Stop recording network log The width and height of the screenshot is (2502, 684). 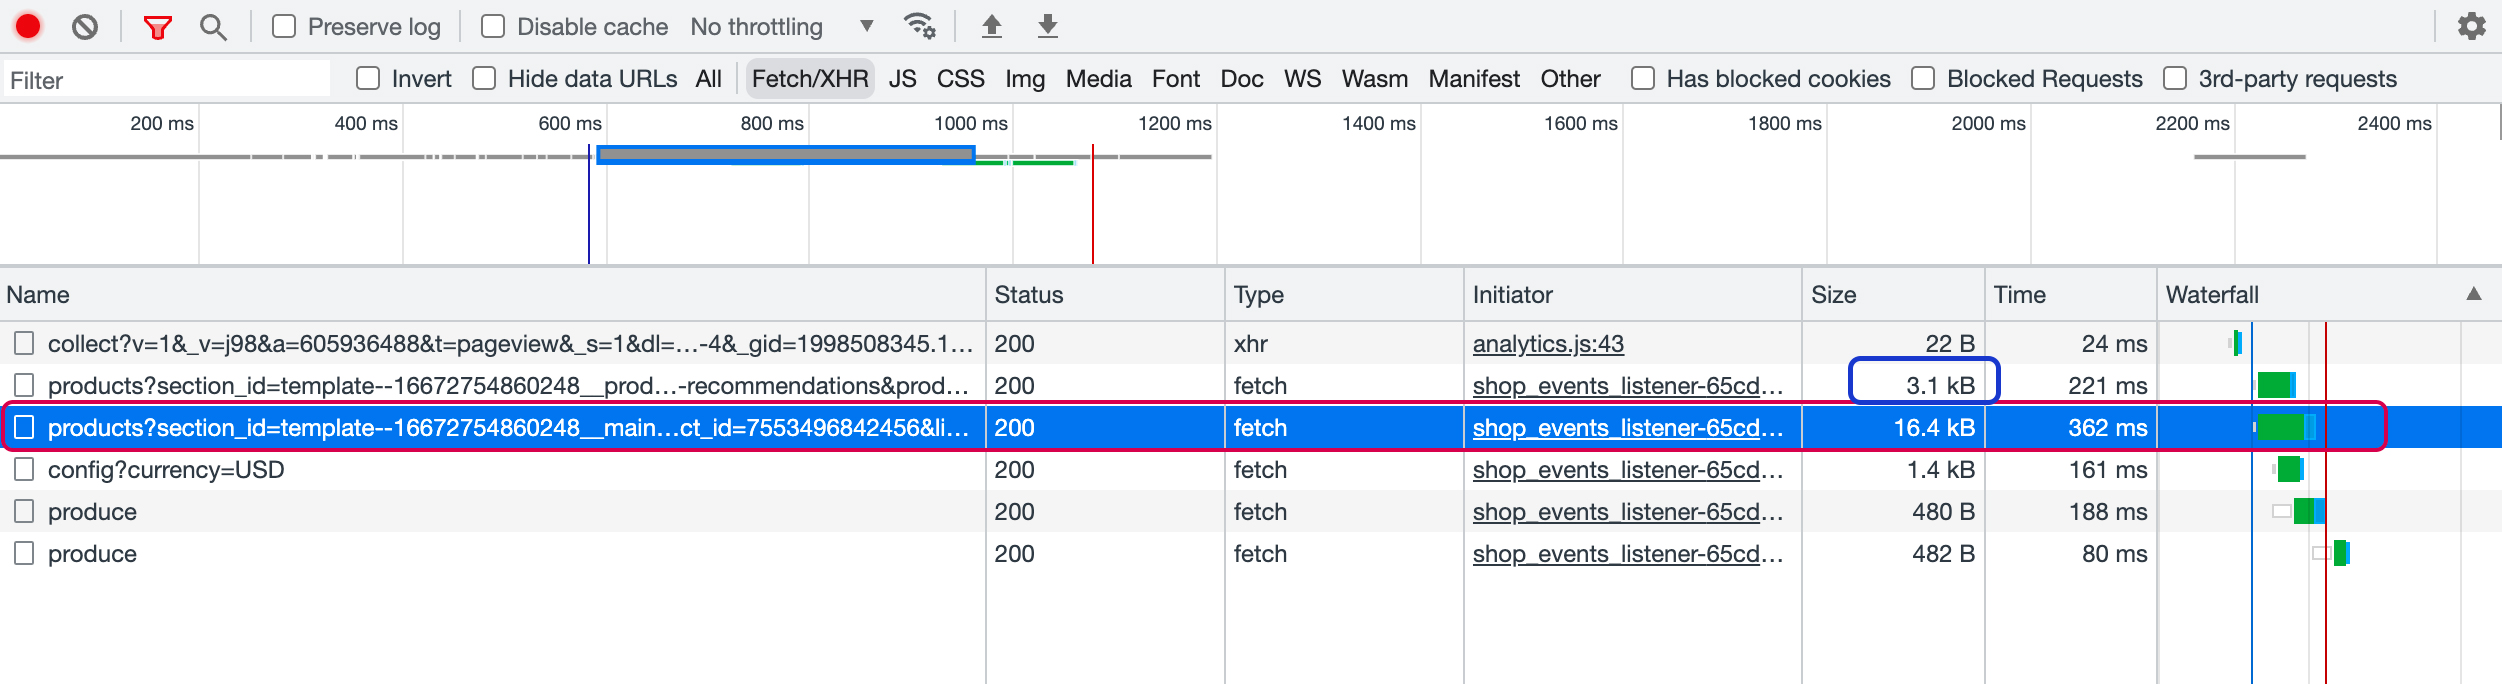(x=28, y=26)
